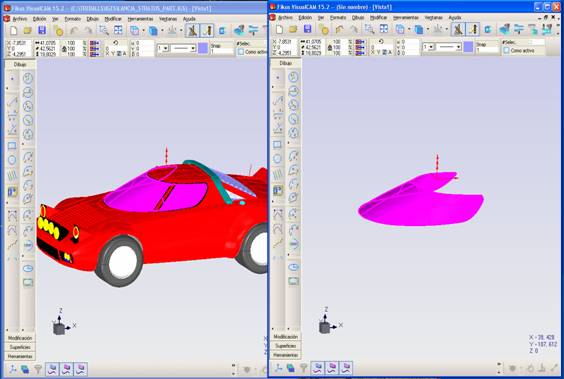Open new document in the right window
Viewport: 564px width, 379px height.
279,29
